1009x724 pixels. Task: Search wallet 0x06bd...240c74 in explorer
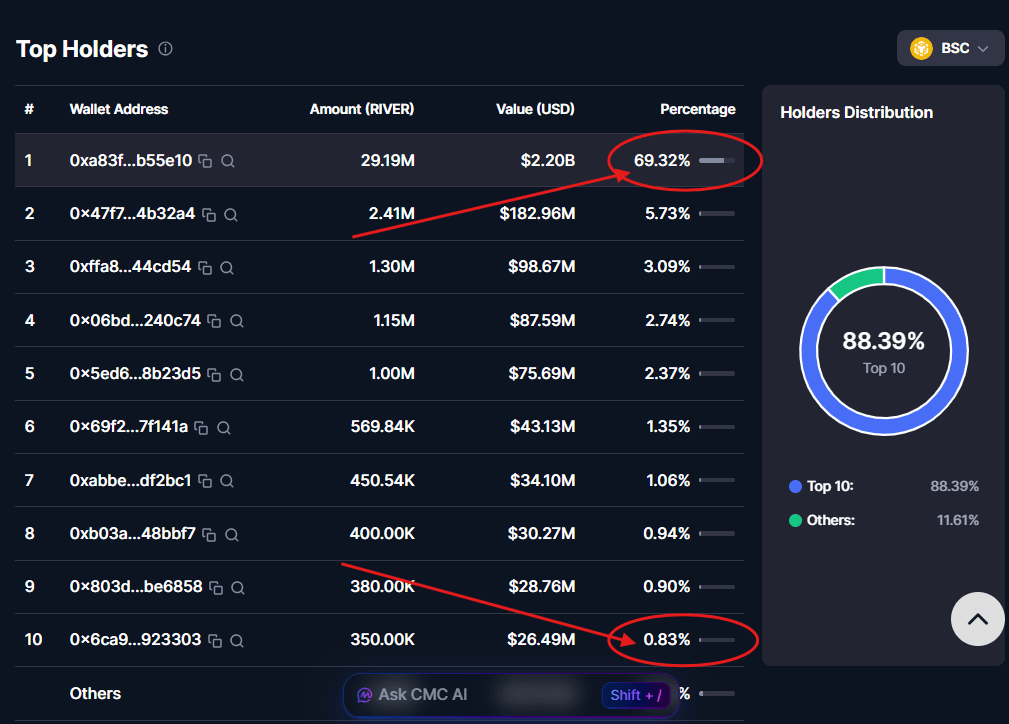(x=237, y=321)
